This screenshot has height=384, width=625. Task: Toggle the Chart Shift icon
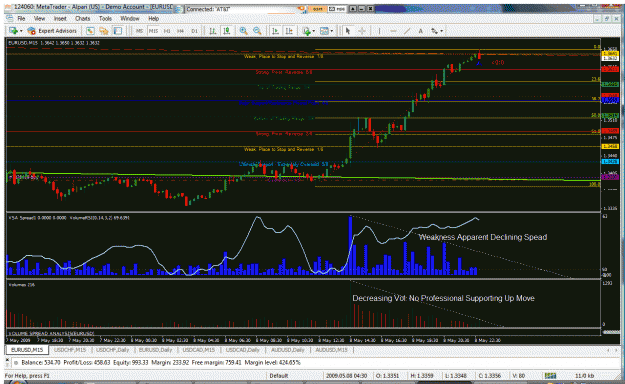click(289, 31)
